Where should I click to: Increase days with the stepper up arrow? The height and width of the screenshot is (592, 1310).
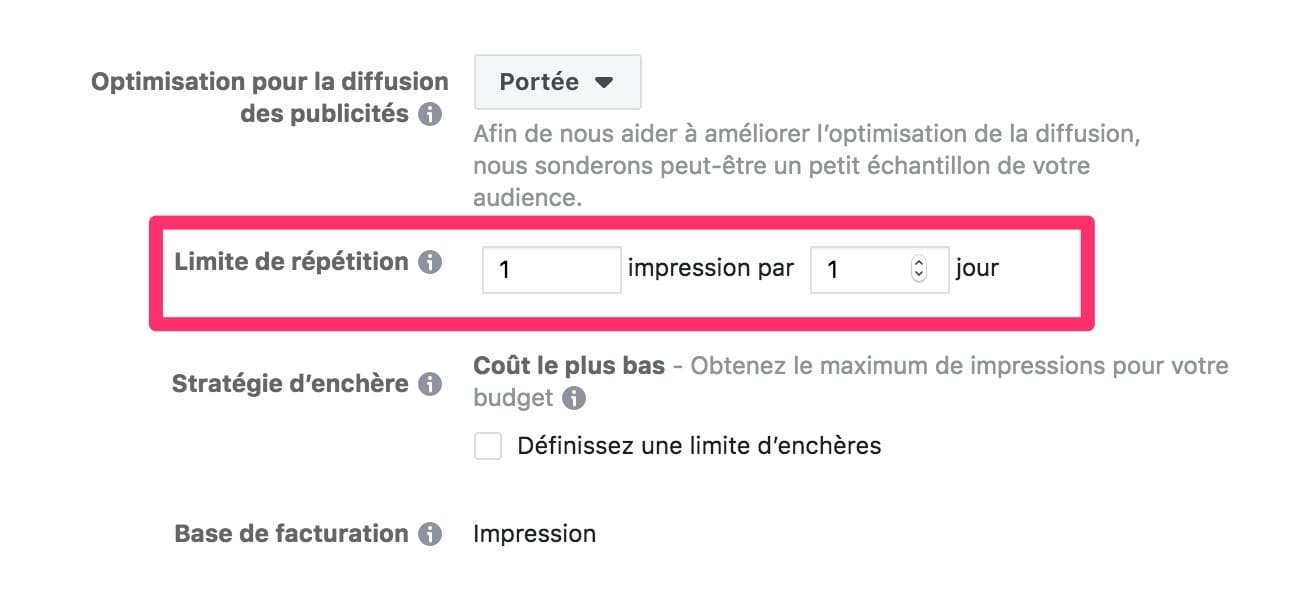[x=920, y=264]
